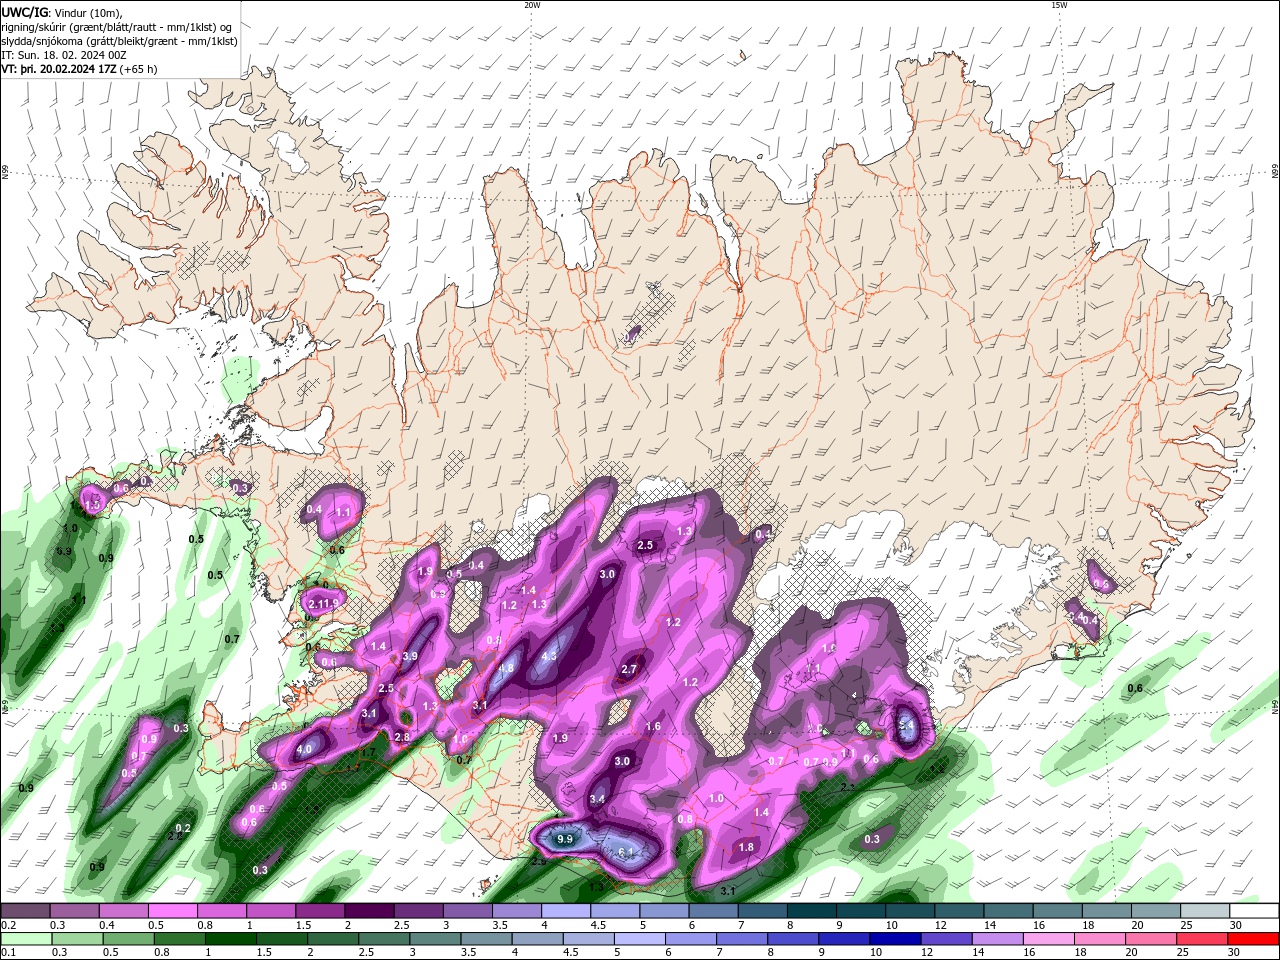1280x960 pixels.
Task: Pick the deep purple 2 snow scale swatch
Action: pyautogui.click(x=369, y=911)
